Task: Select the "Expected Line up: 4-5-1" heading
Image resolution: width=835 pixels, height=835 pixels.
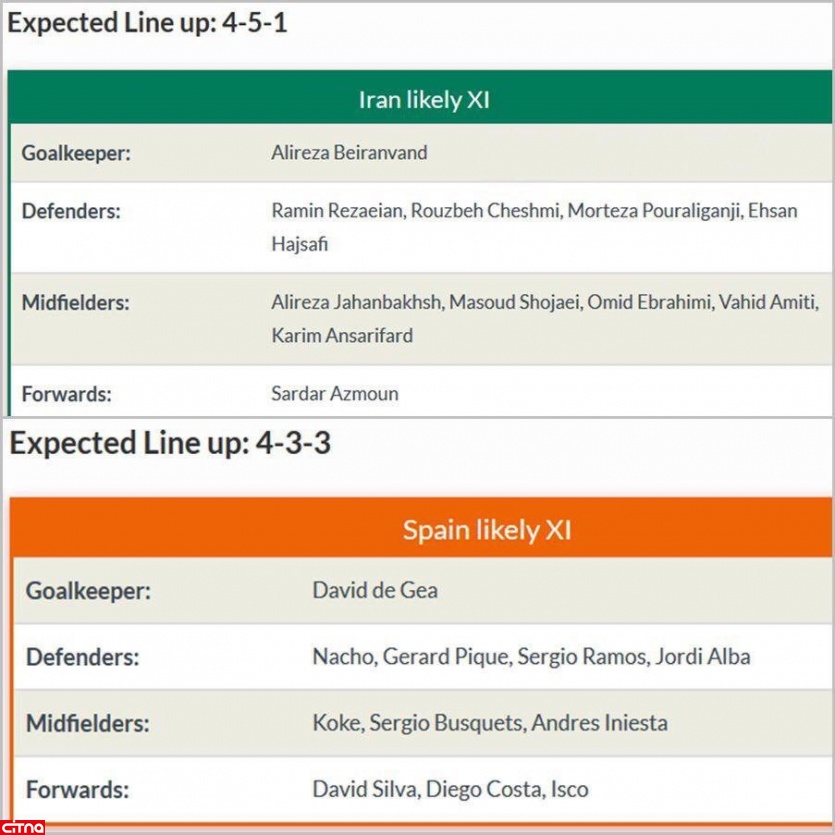Action: pos(147,23)
